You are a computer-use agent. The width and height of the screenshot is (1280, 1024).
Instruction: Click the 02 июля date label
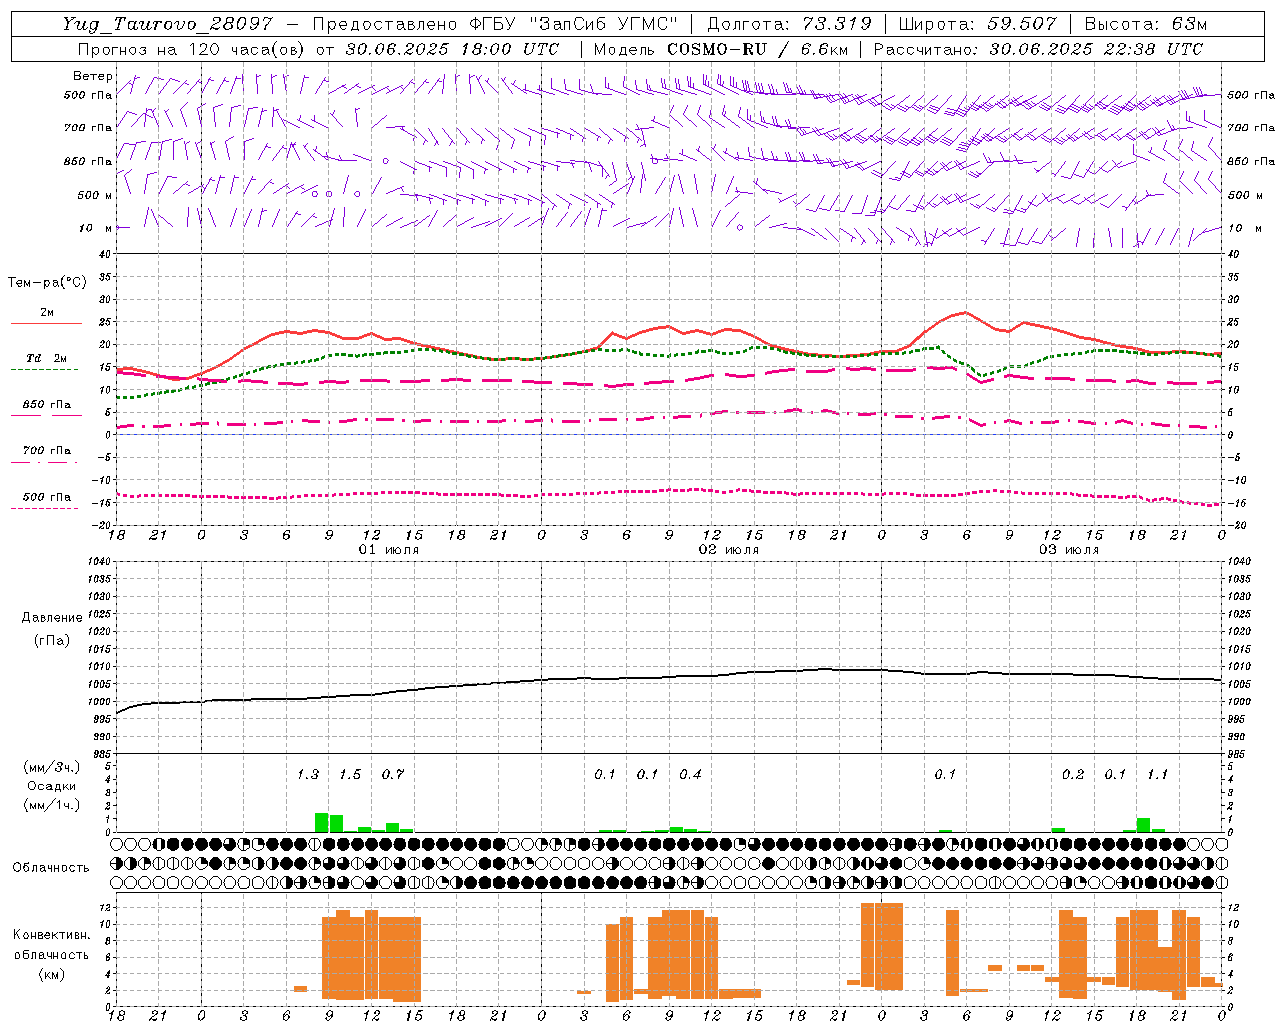(729, 550)
